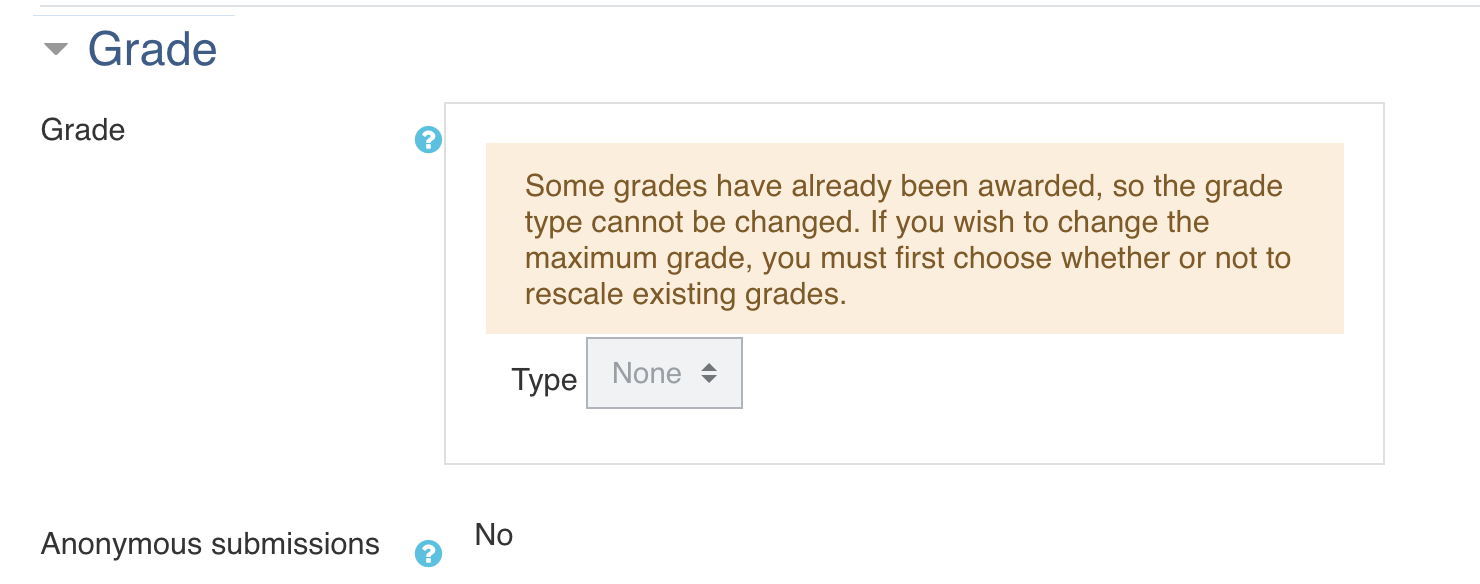Click the No value for Anonymous submissions

tap(494, 535)
